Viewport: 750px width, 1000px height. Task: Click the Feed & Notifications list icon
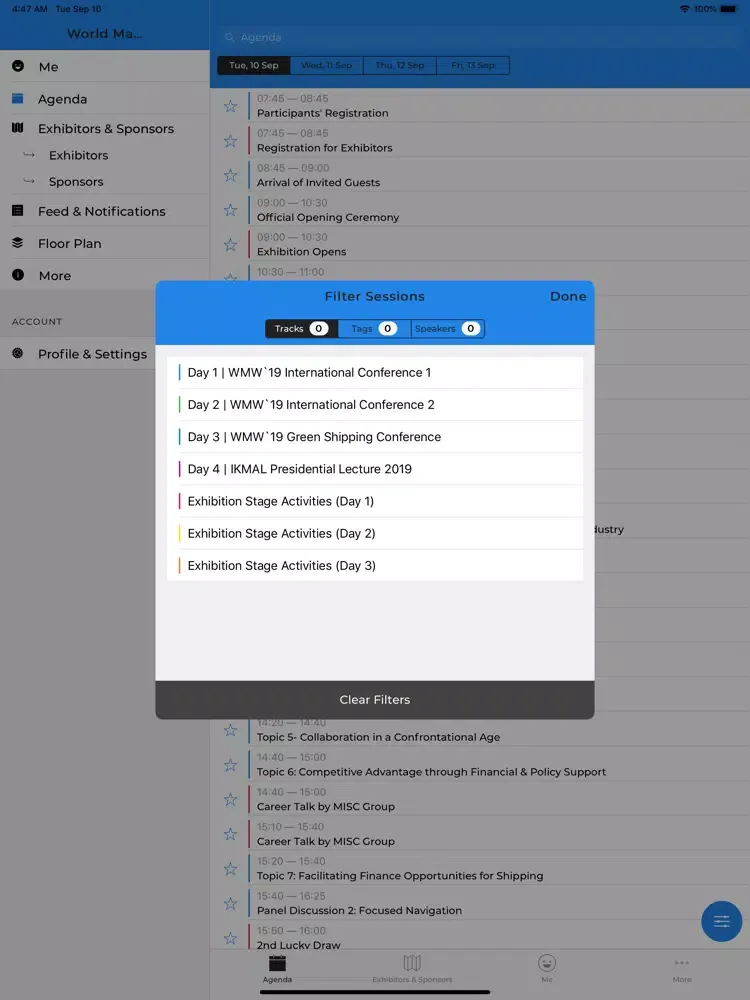(18, 210)
